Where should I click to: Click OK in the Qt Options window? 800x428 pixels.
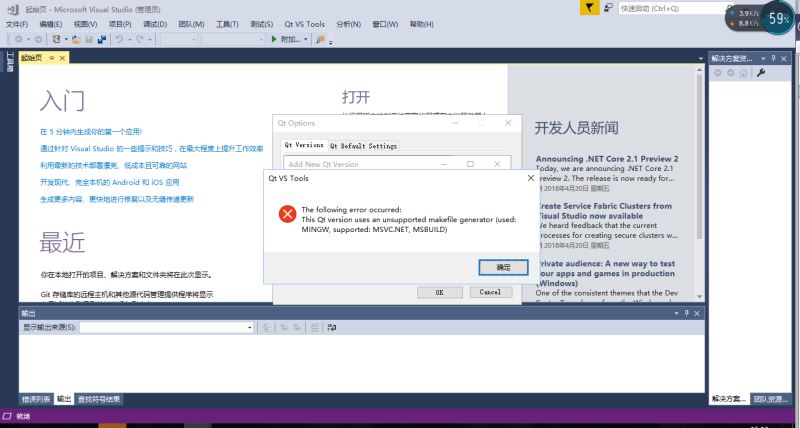click(439, 292)
